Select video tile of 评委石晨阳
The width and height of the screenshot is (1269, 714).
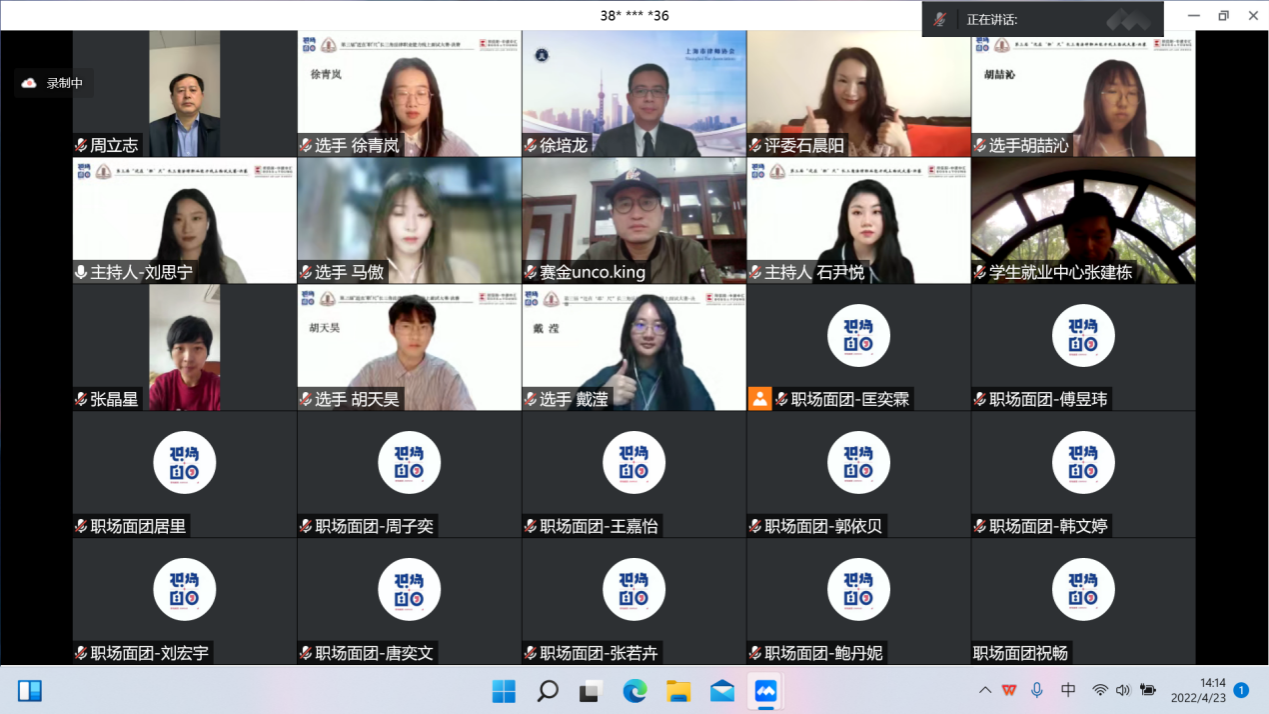(858, 93)
